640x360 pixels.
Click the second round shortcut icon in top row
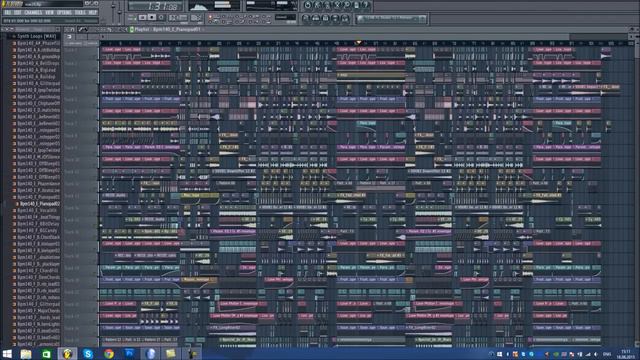tap(318, 5)
